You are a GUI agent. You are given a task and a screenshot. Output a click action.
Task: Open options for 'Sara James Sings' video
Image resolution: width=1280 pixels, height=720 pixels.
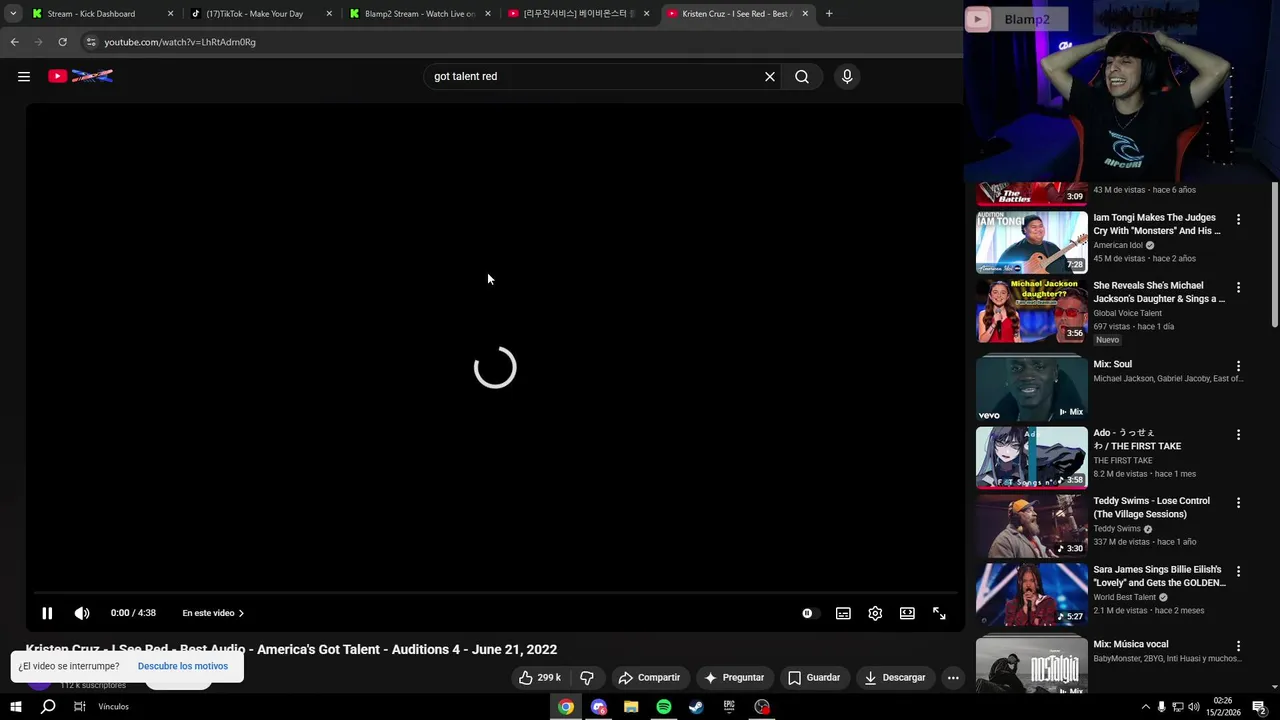coord(1238,571)
